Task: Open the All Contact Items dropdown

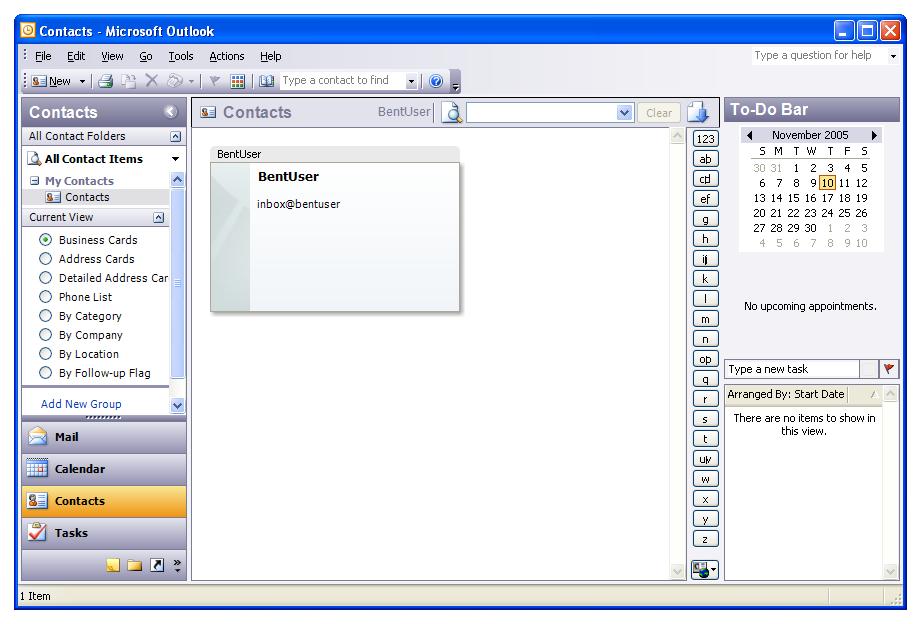Action: (175, 159)
